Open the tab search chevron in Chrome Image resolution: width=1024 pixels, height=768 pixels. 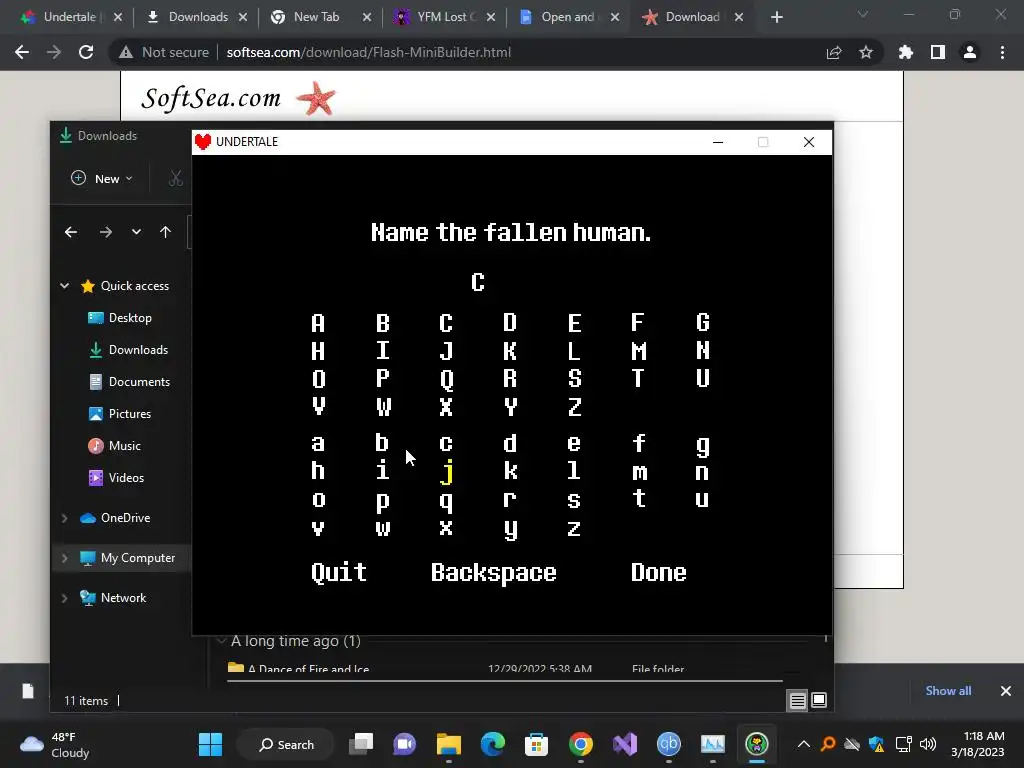(863, 14)
